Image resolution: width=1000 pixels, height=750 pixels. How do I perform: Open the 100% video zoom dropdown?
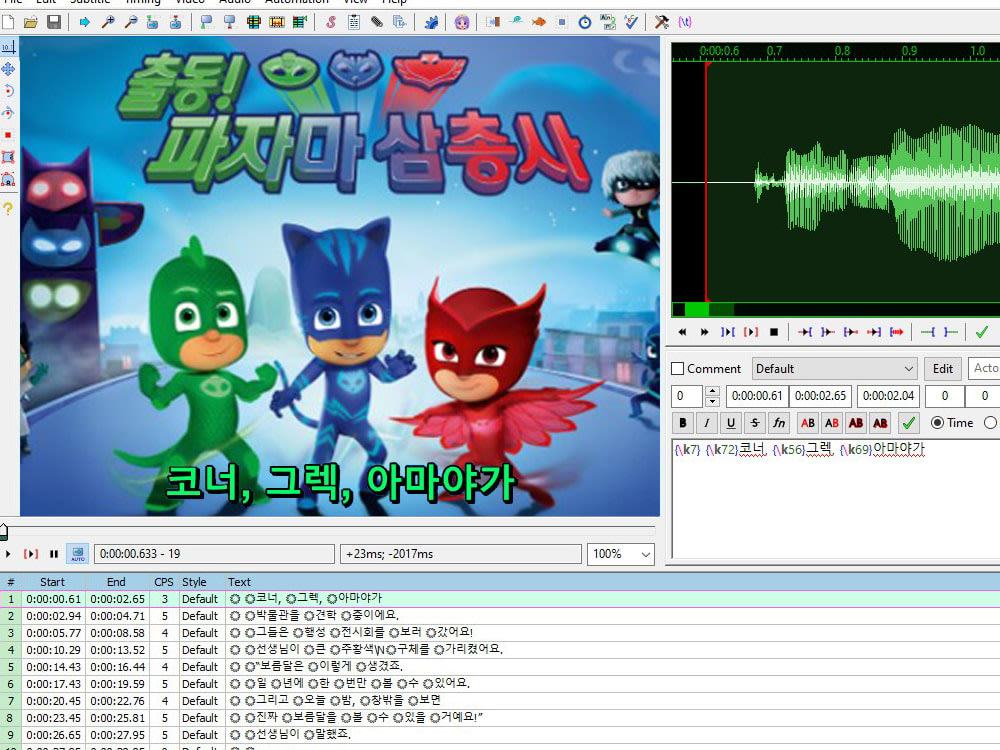click(621, 554)
